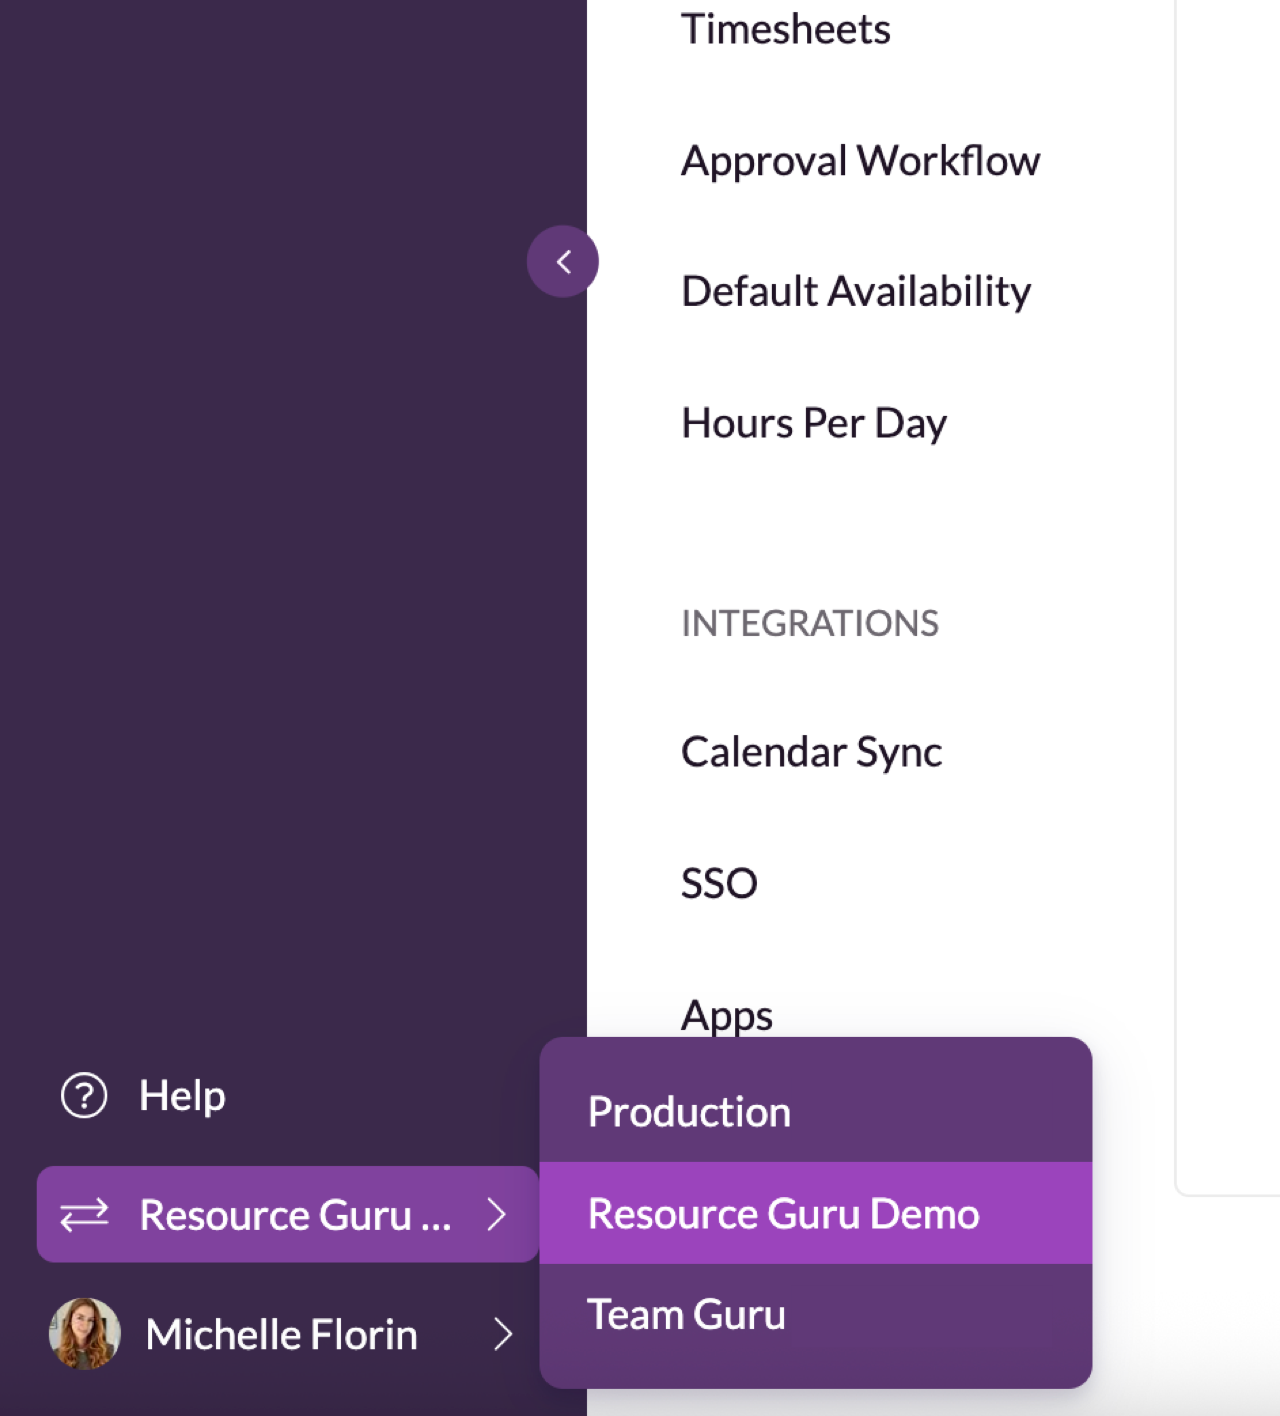Open Hours Per Day settings
The width and height of the screenshot is (1280, 1416).
(x=814, y=423)
